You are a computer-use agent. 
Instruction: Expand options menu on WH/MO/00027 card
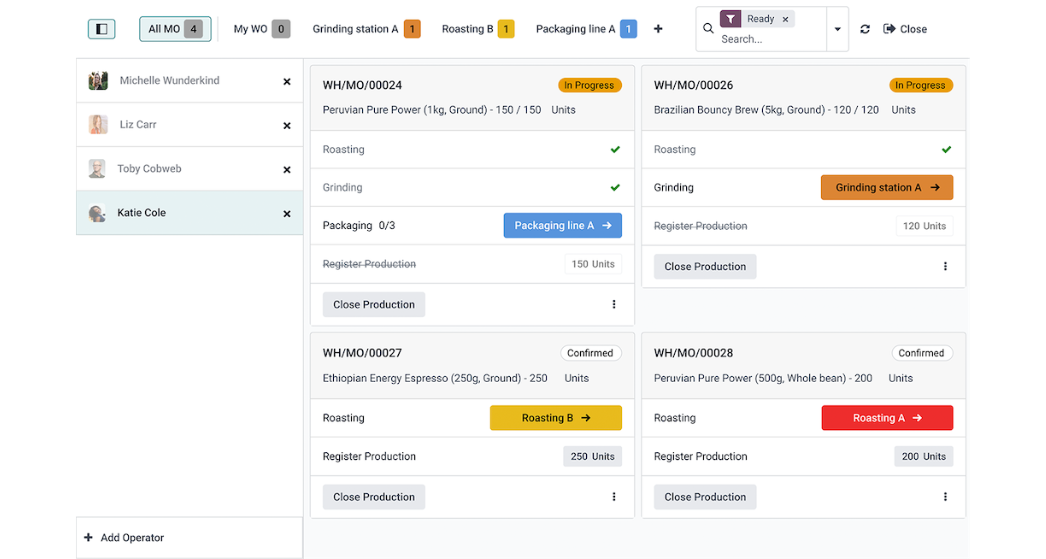tap(614, 497)
